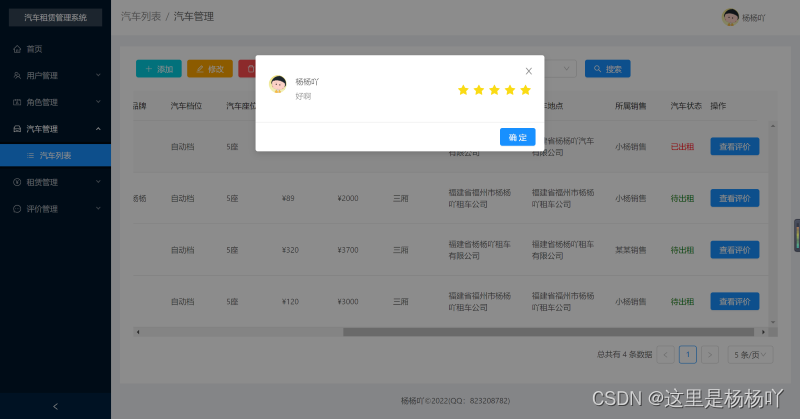Click the 修改 edit button
The height and width of the screenshot is (419, 800).
click(x=210, y=69)
